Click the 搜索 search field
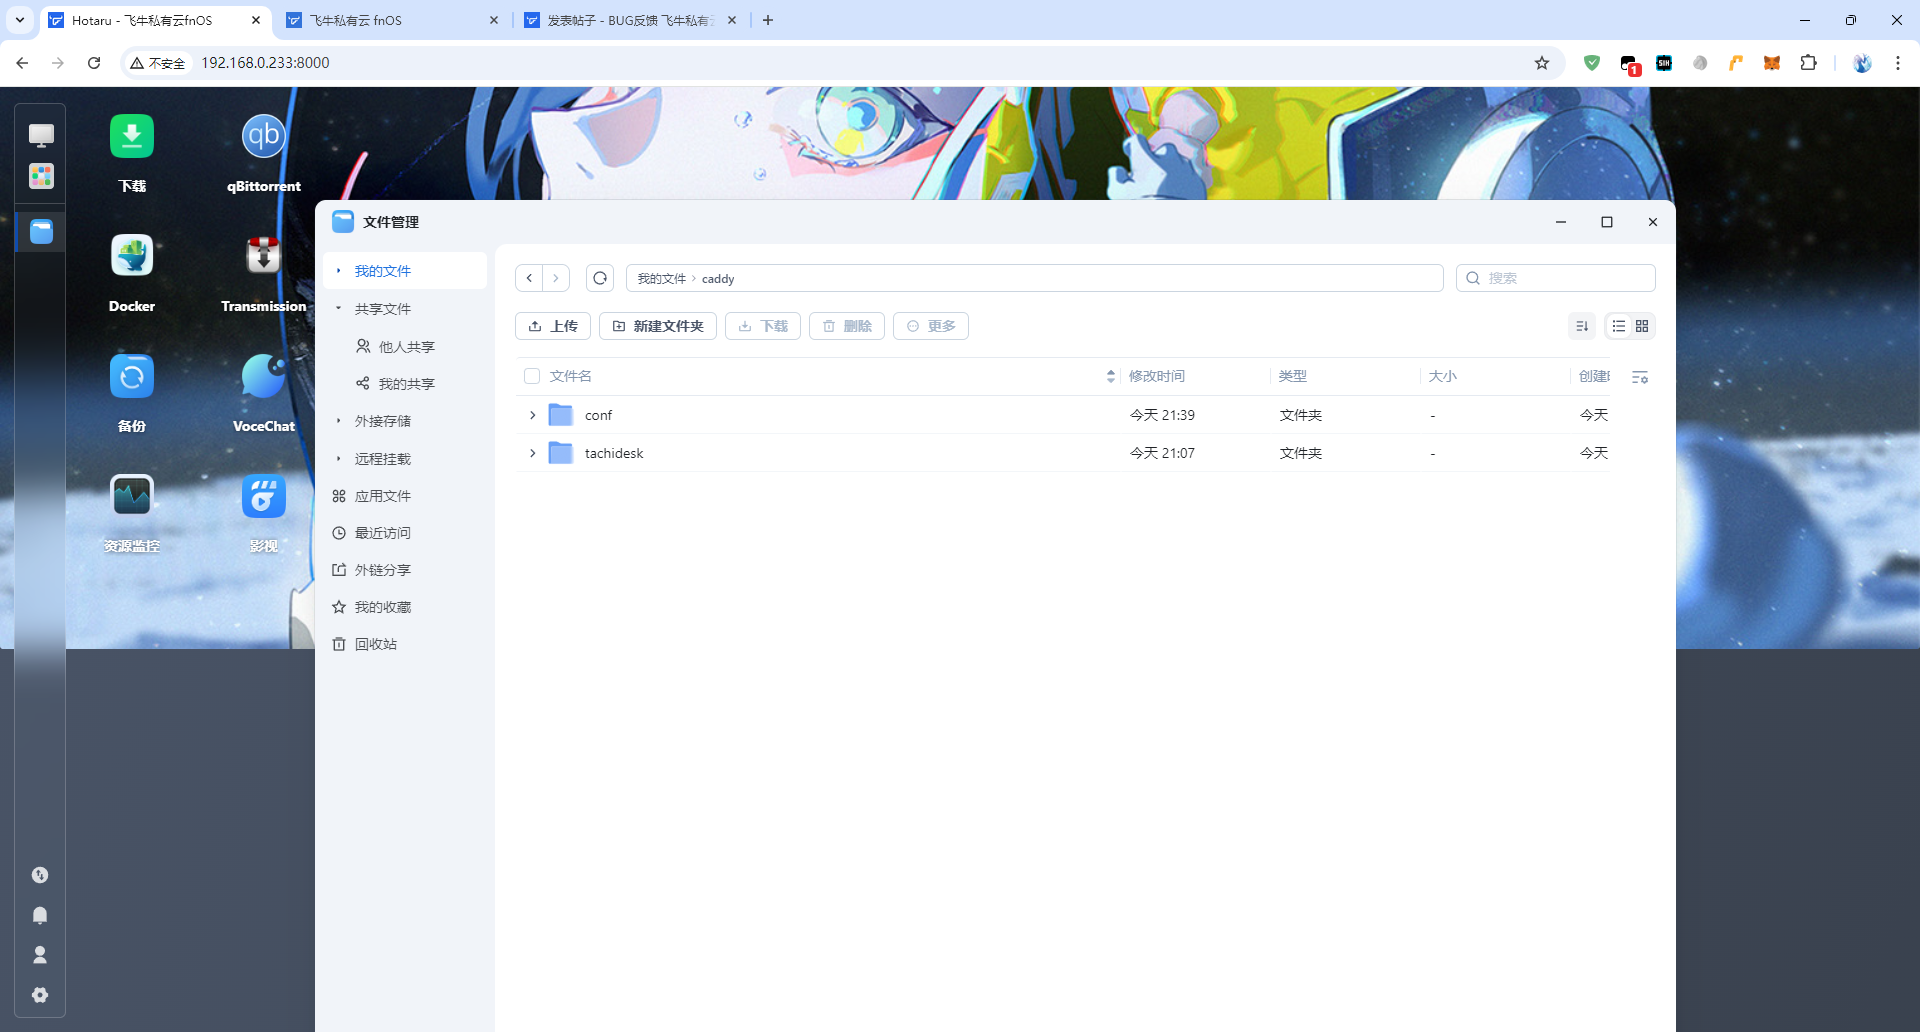 1556,278
